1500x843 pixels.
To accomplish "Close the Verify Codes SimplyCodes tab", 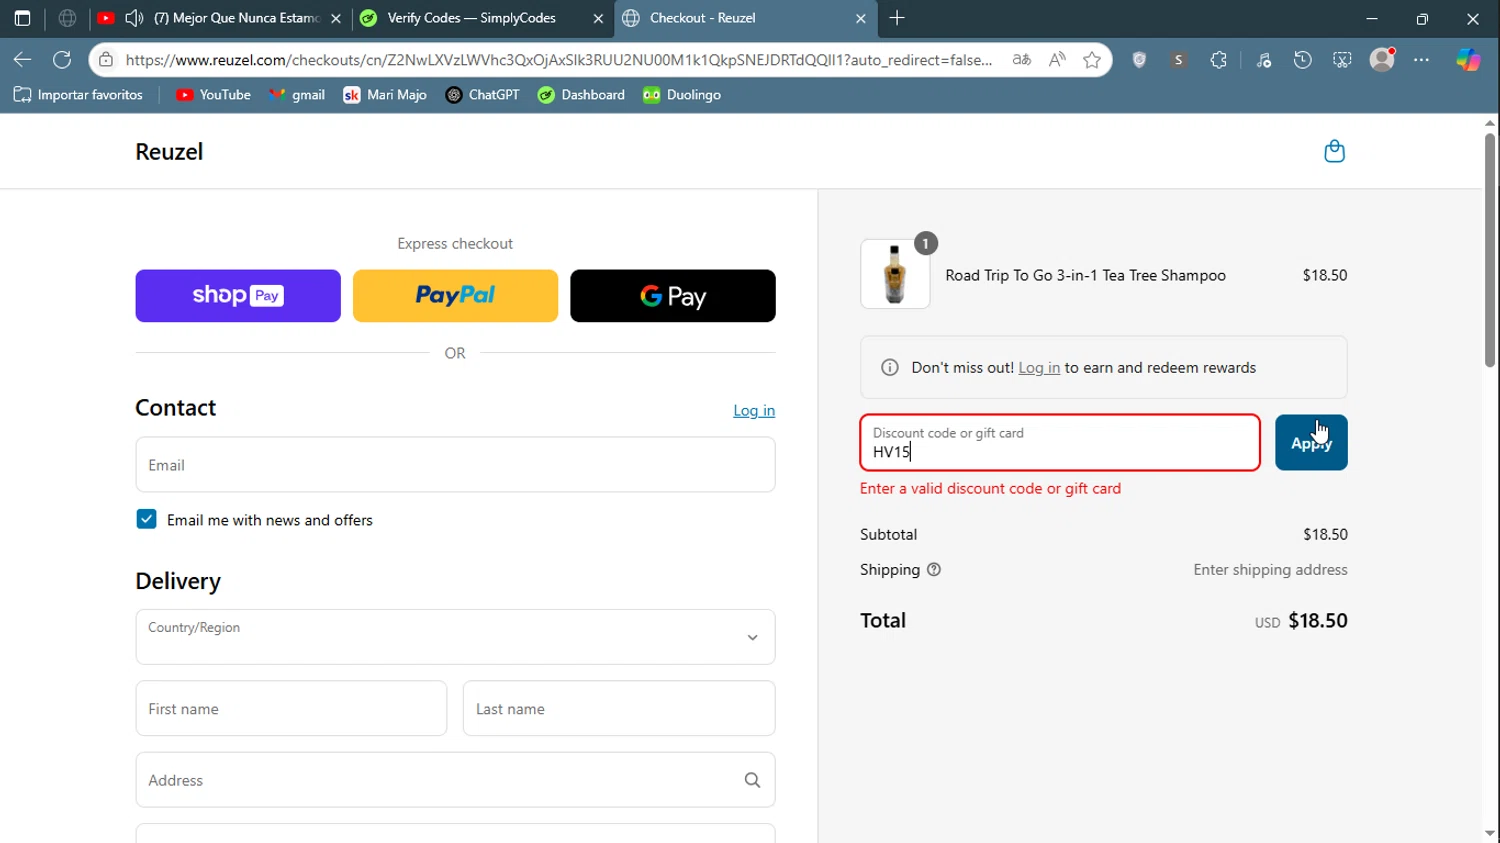I will pos(598,18).
